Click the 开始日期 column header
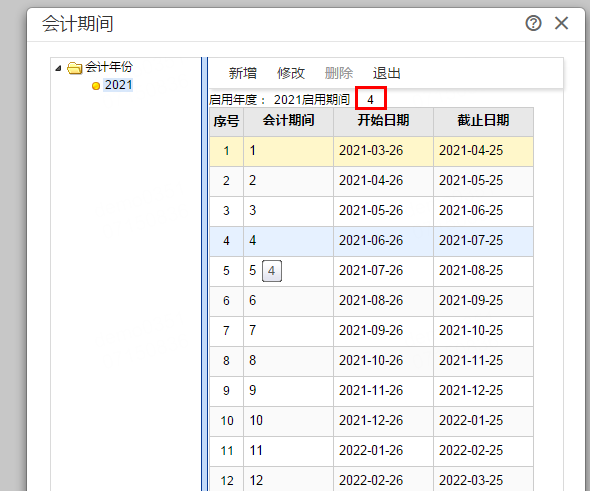The width and height of the screenshot is (590, 491). pos(383,122)
